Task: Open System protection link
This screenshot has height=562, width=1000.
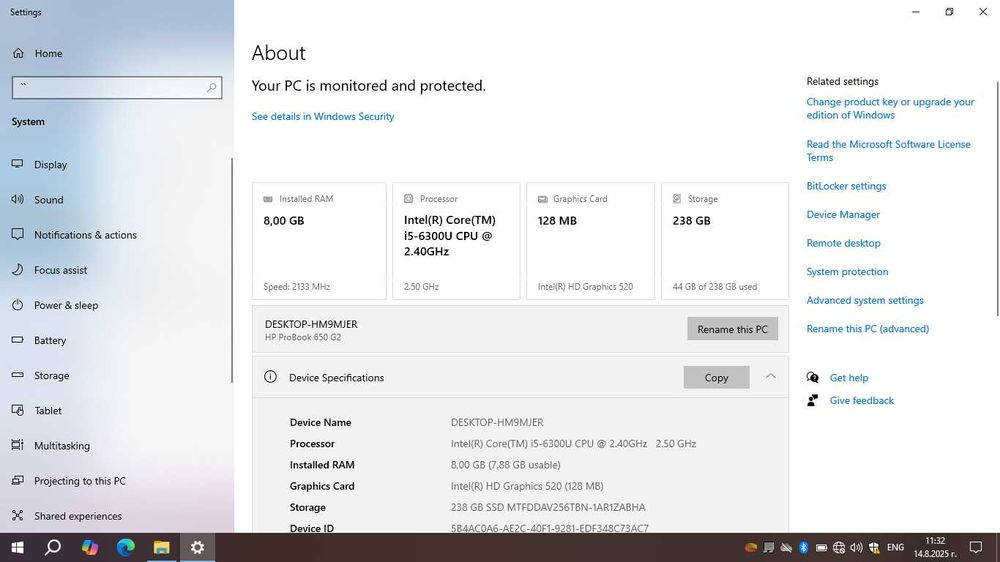Action: pos(847,272)
